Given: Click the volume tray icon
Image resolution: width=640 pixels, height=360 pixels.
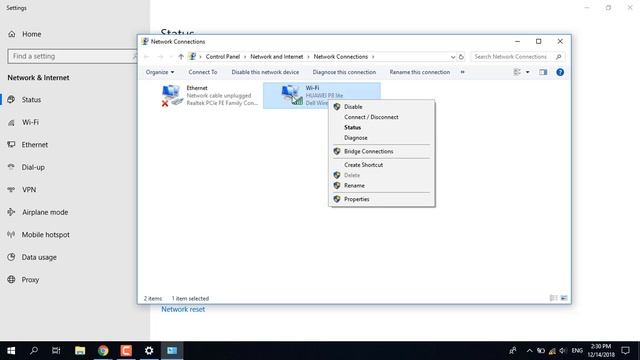Looking at the screenshot, I should [563, 351].
